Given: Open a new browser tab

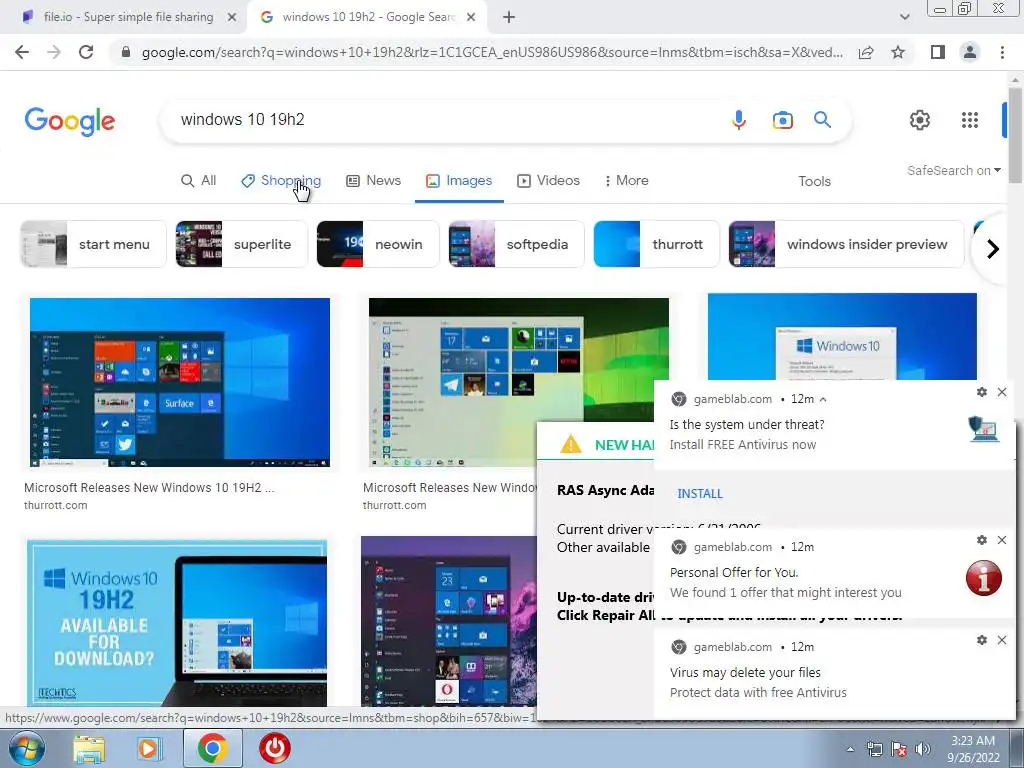Looking at the screenshot, I should (x=509, y=18).
